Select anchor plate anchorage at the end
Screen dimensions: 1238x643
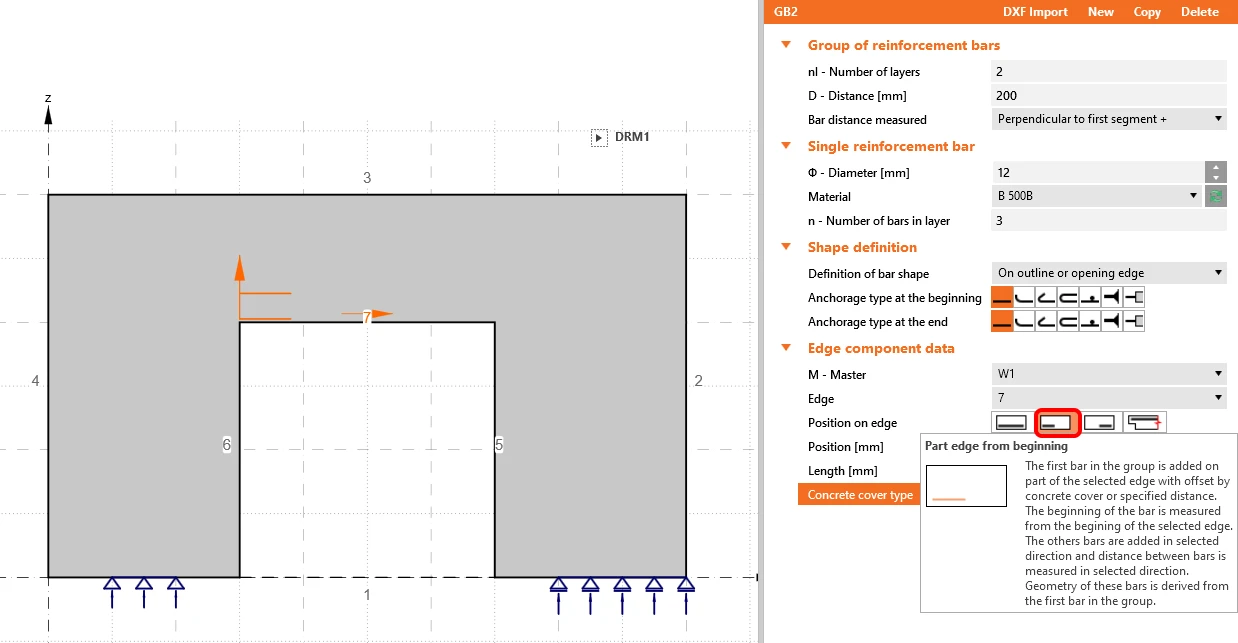pos(1134,322)
